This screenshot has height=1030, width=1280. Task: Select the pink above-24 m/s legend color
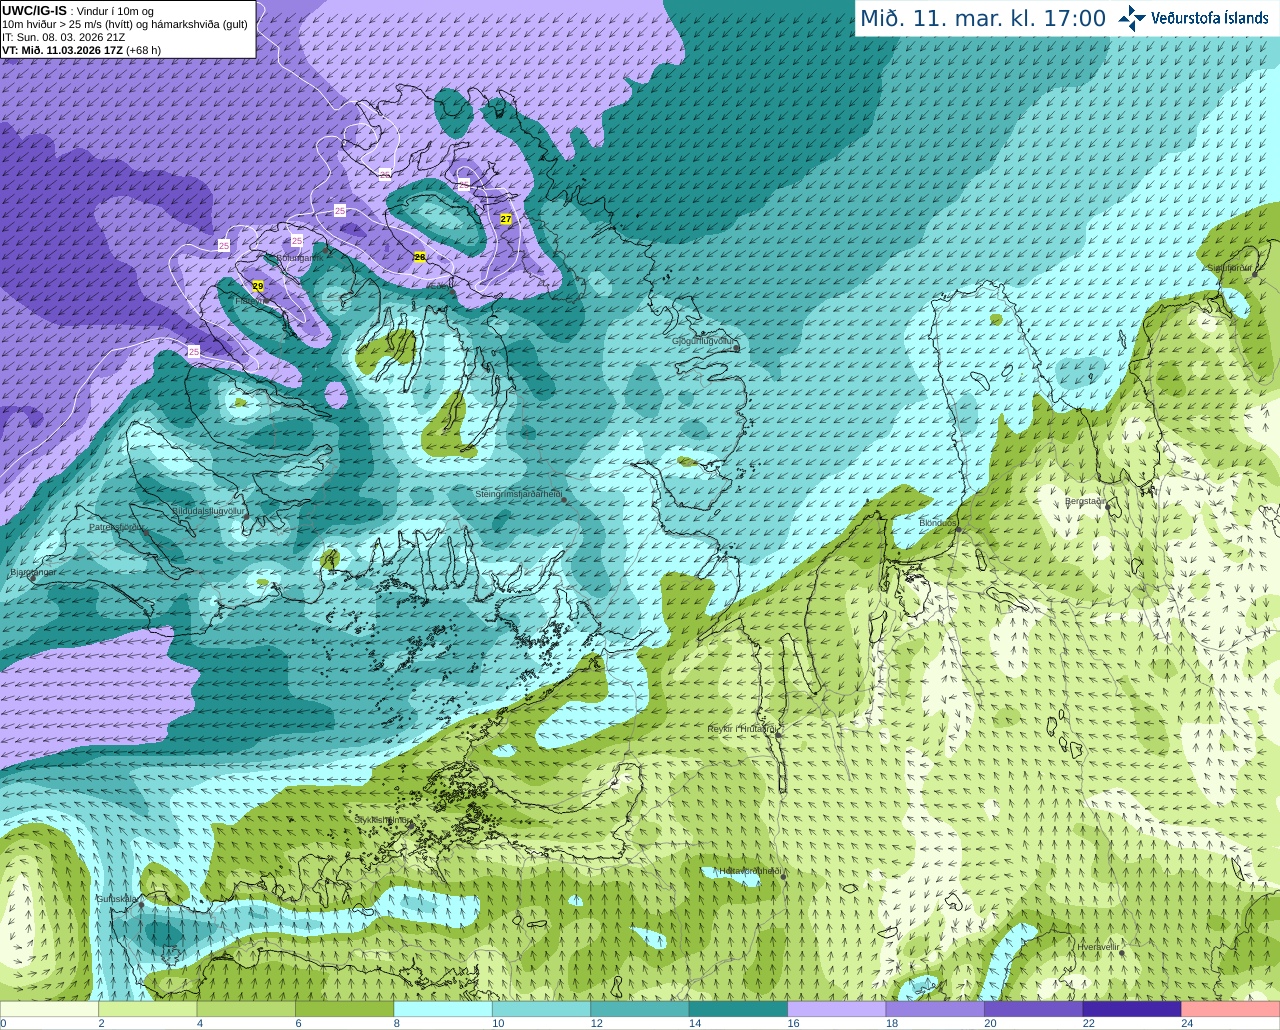pyautogui.click(x=1231, y=1009)
